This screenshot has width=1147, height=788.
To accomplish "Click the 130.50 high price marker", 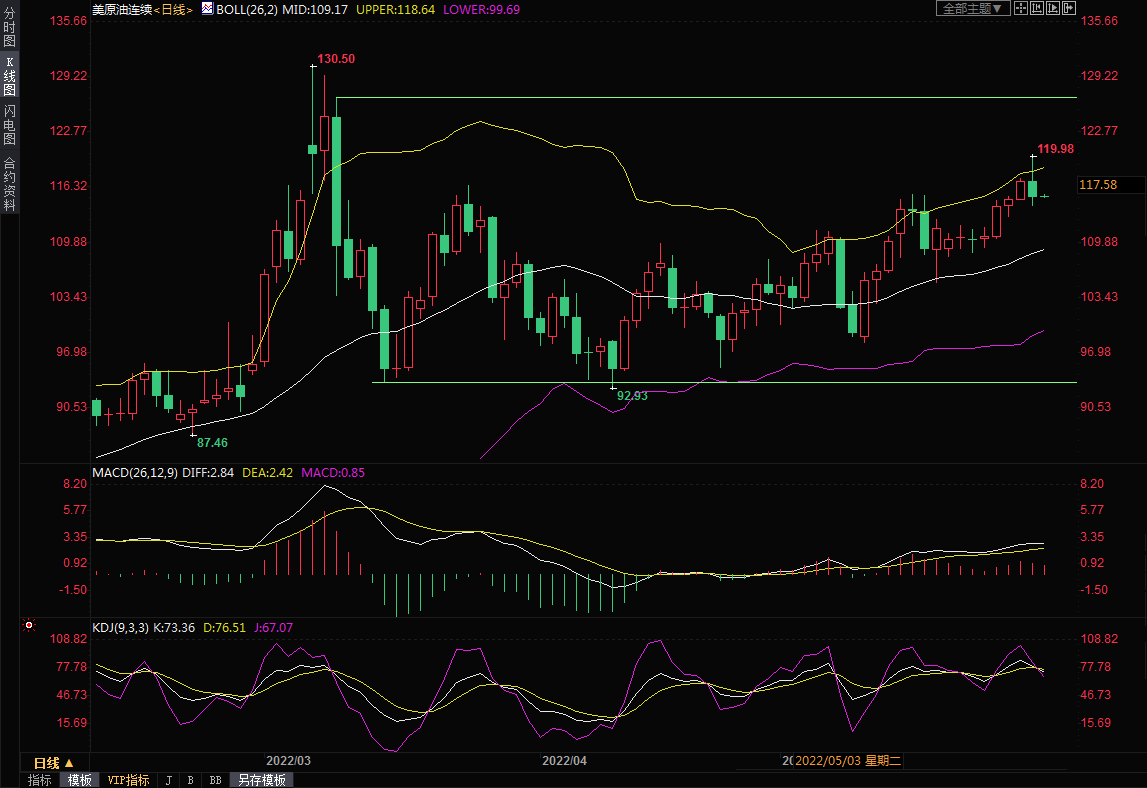I will (336, 59).
